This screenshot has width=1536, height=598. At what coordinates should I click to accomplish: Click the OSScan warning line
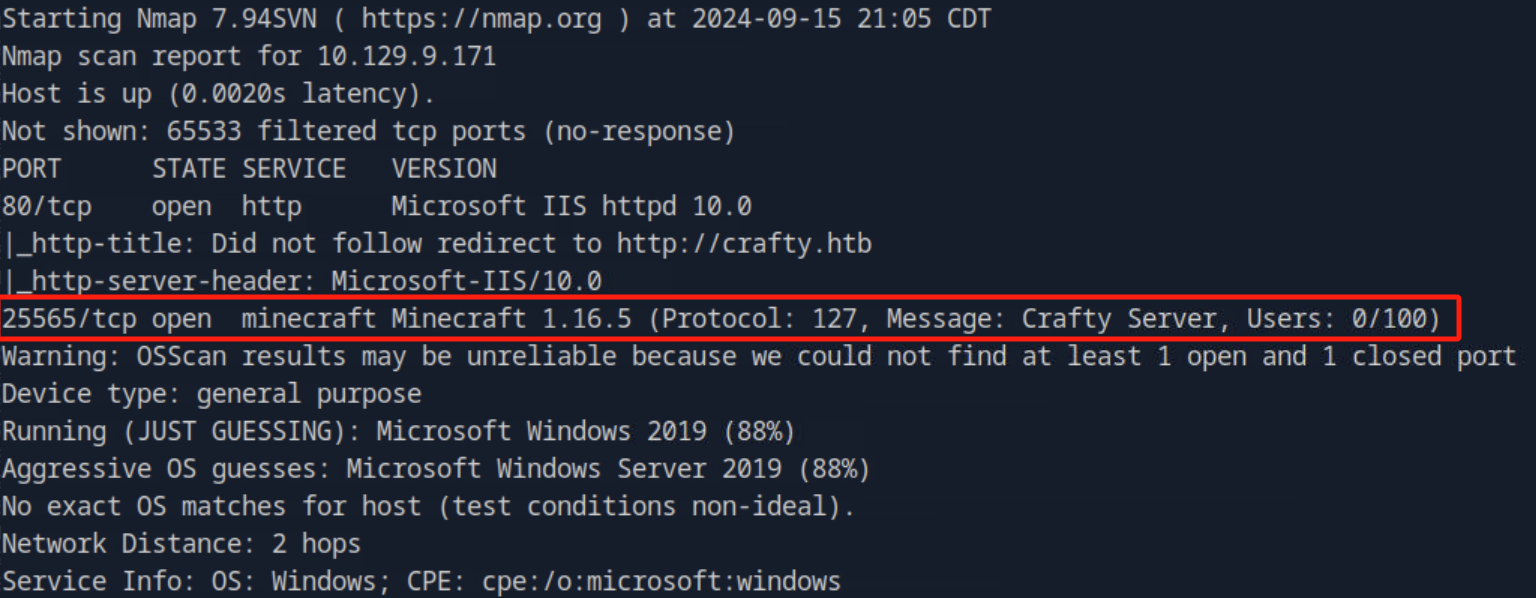pos(759,357)
